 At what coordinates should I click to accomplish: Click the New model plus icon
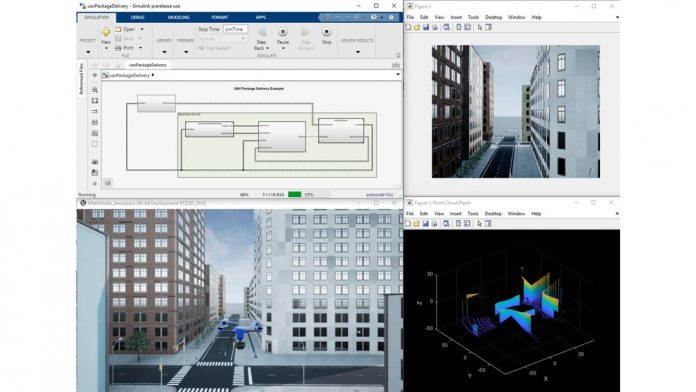106,32
